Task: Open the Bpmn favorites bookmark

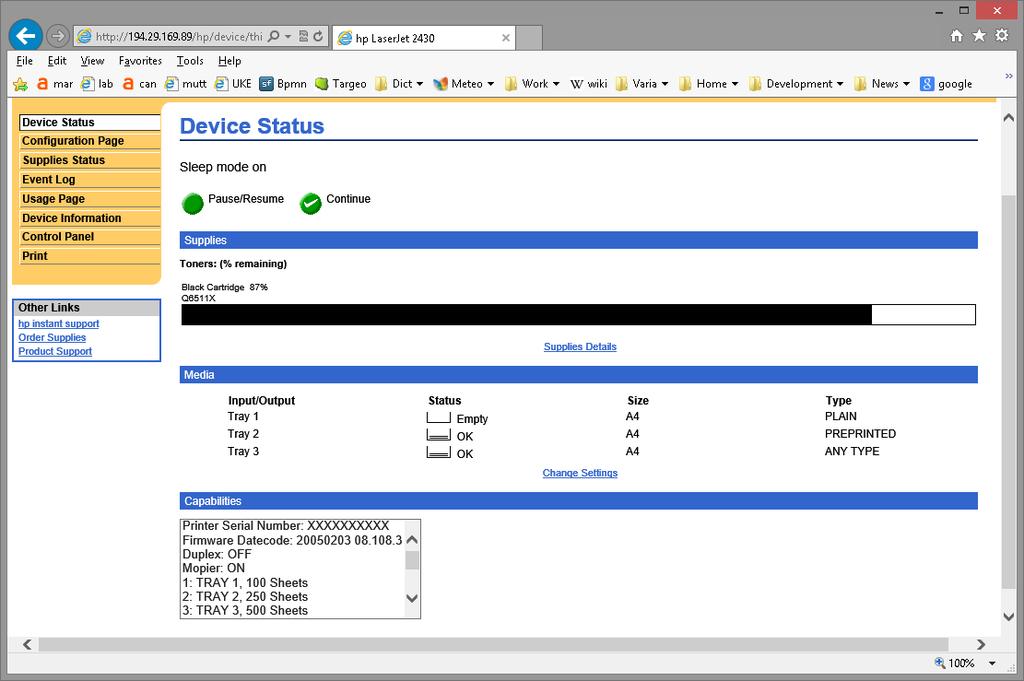Action: click(283, 84)
